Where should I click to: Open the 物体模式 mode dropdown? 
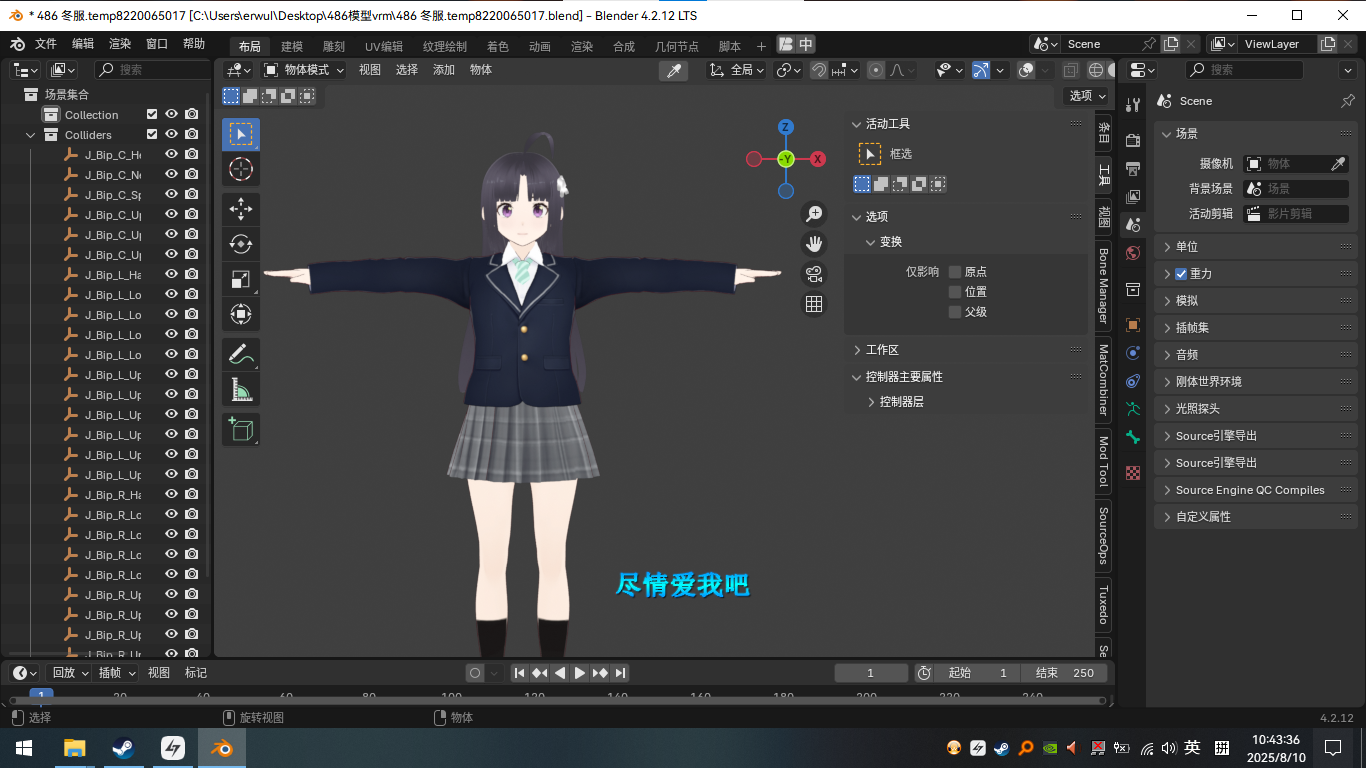304,70
